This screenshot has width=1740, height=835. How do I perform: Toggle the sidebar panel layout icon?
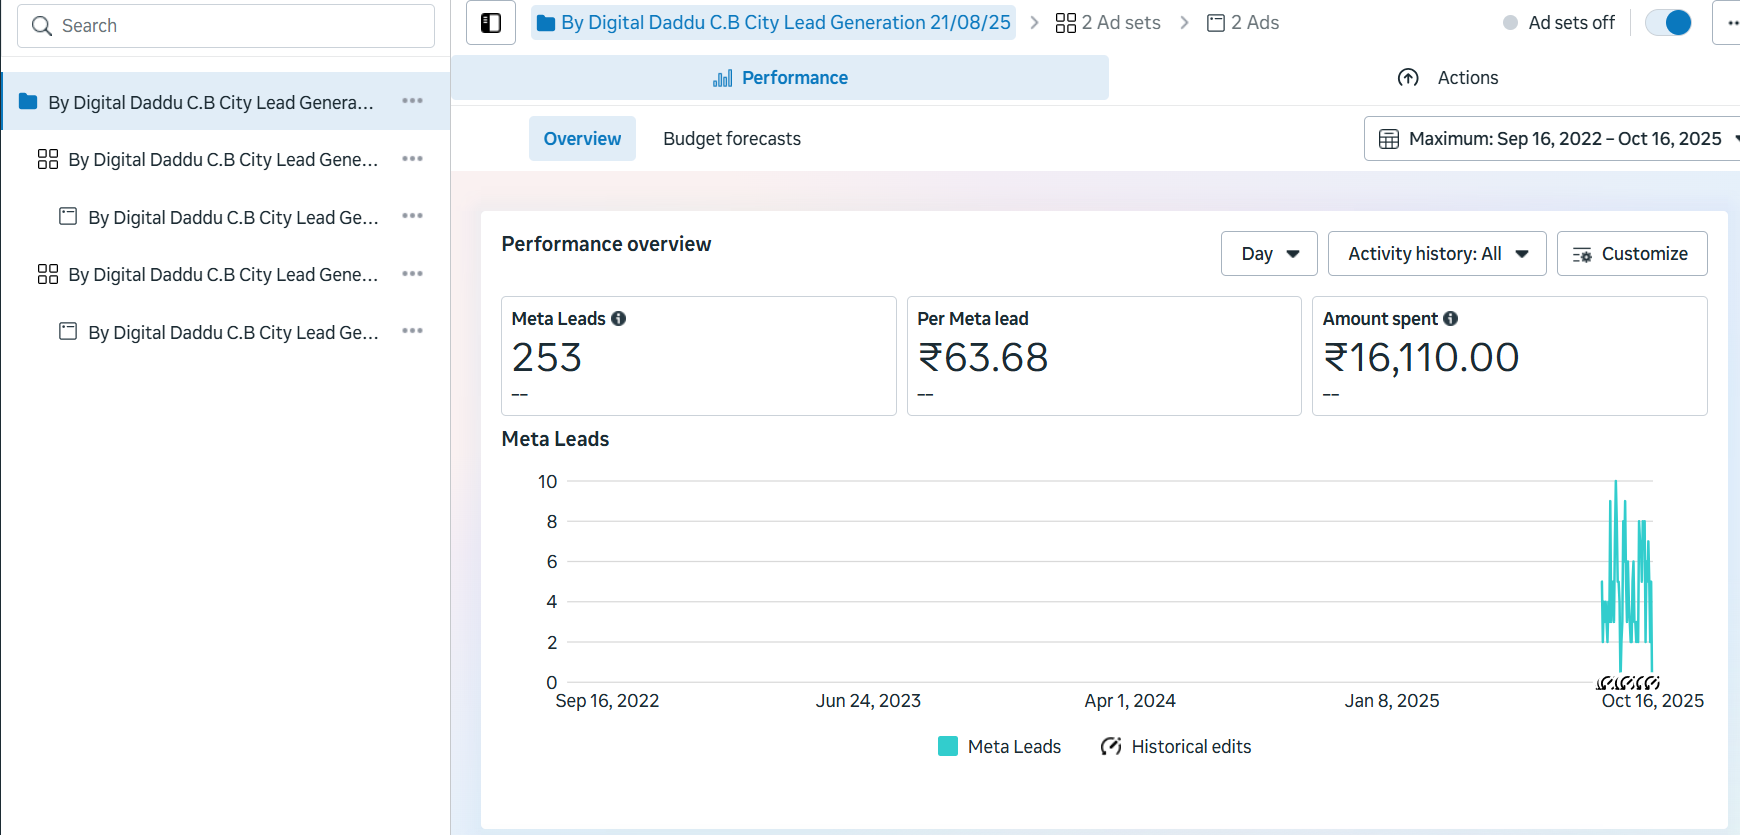pyautogui.click(x=491, y=23)
